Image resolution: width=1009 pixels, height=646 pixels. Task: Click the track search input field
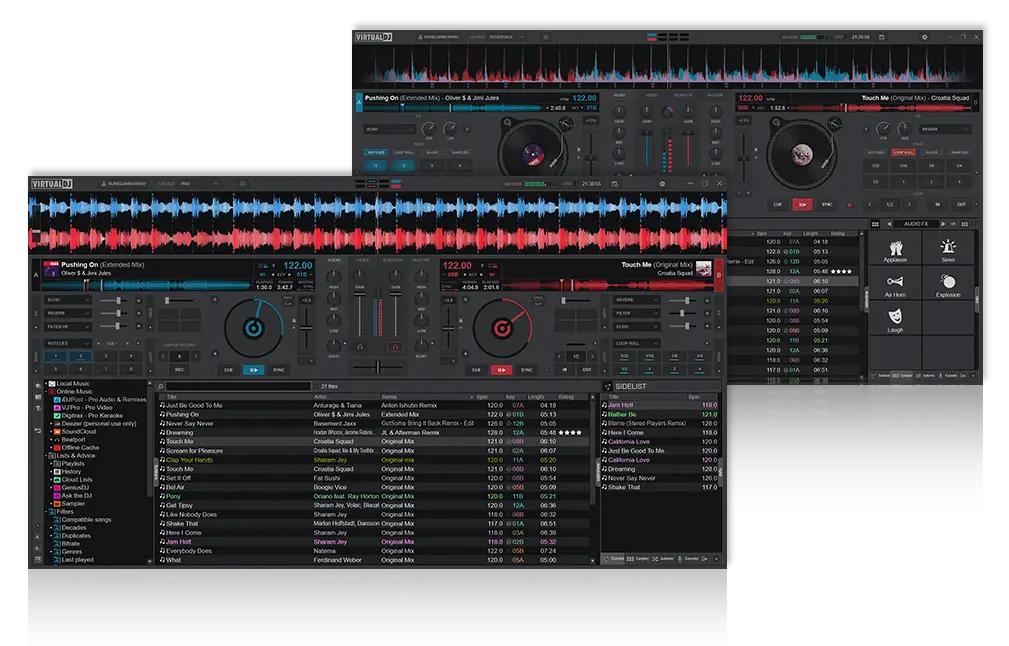pos(238,387)
